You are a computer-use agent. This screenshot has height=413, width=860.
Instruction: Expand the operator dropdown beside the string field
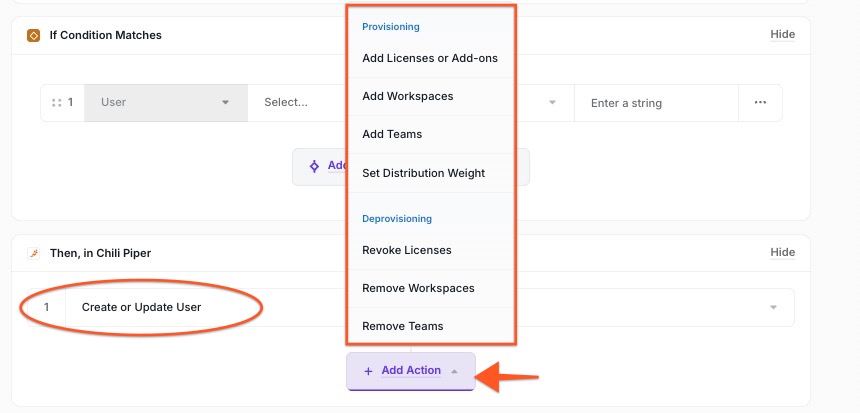coord(551,102)
